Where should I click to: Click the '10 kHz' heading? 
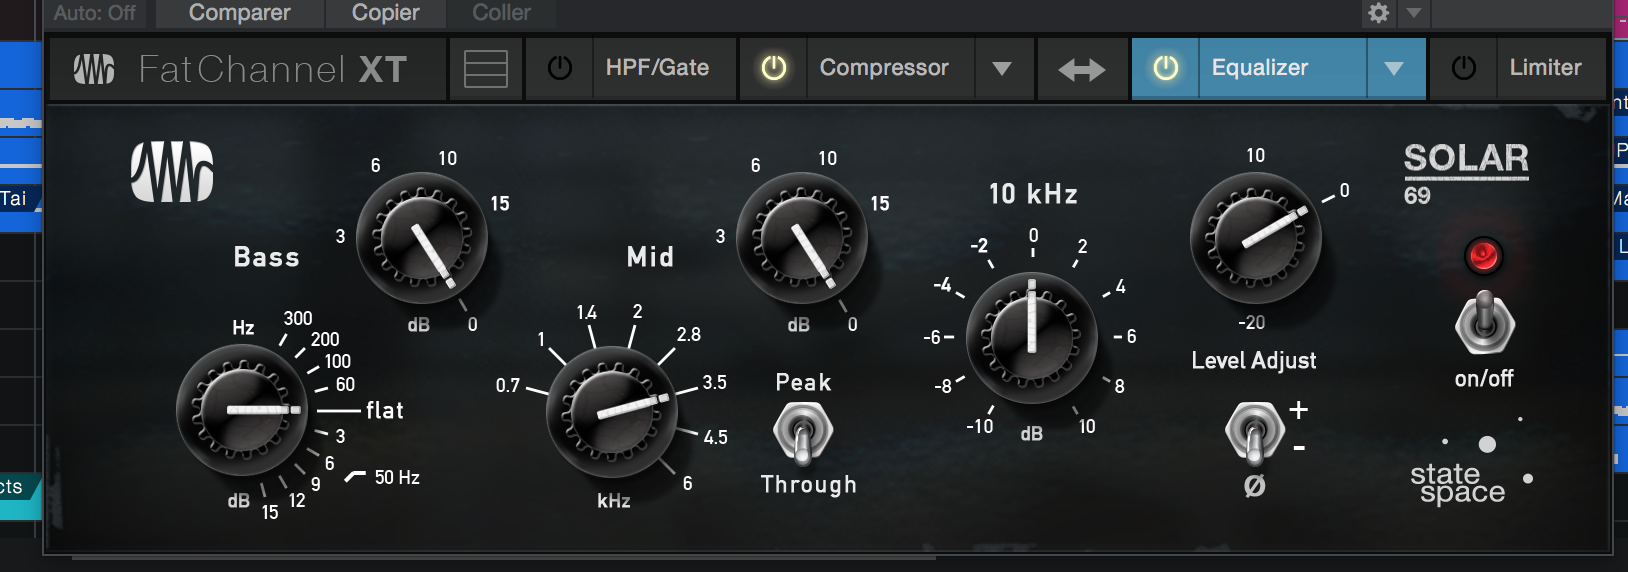[1034, 194]
